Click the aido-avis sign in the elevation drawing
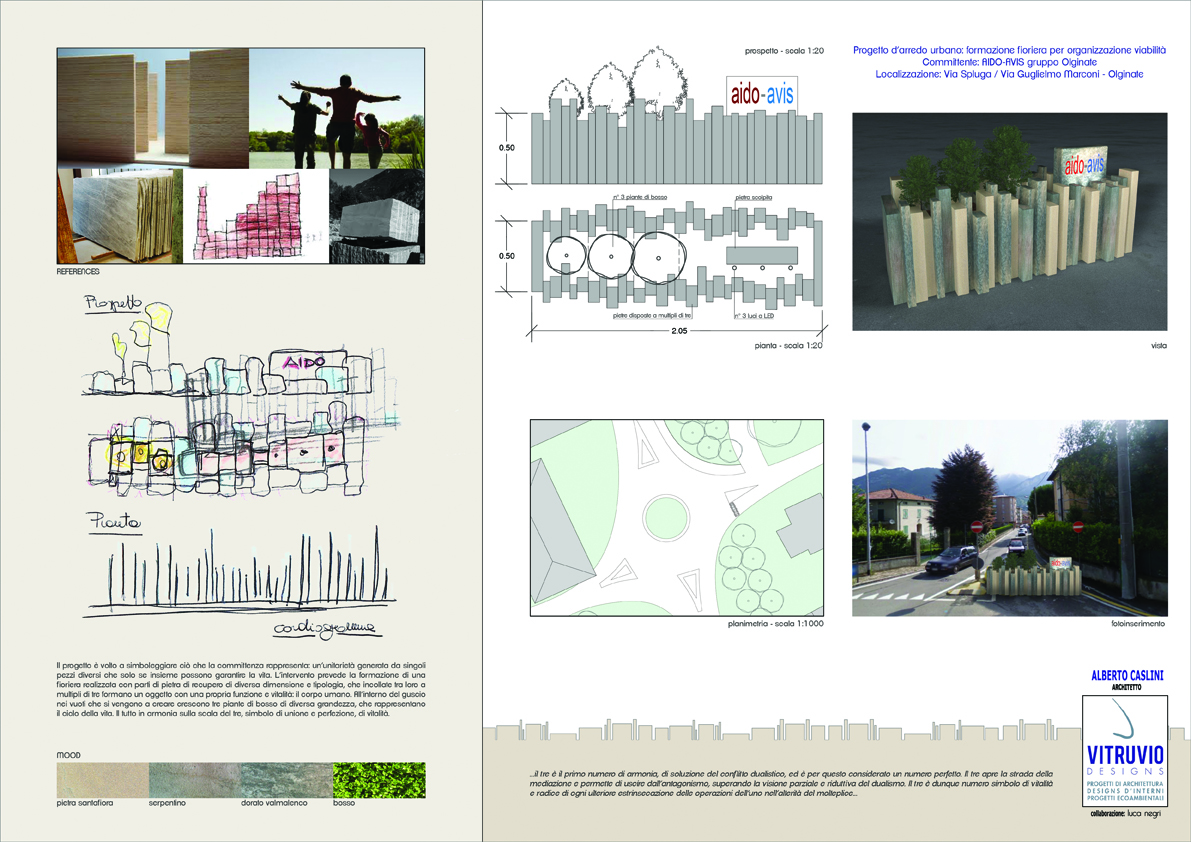 tap(762, 94)
